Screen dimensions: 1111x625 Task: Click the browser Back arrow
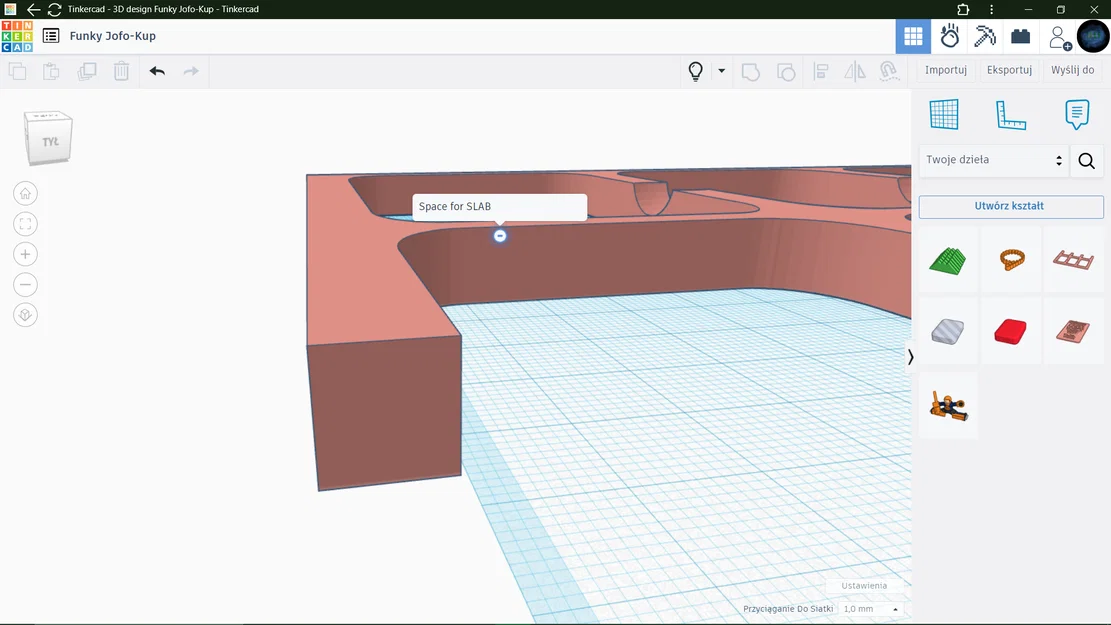tap(33, 9)
